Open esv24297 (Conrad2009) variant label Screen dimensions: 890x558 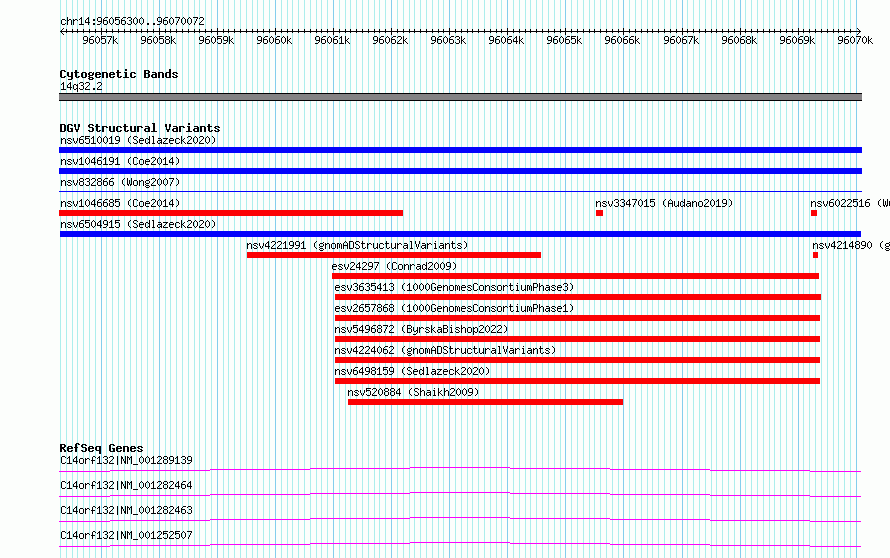coord(394,266)
